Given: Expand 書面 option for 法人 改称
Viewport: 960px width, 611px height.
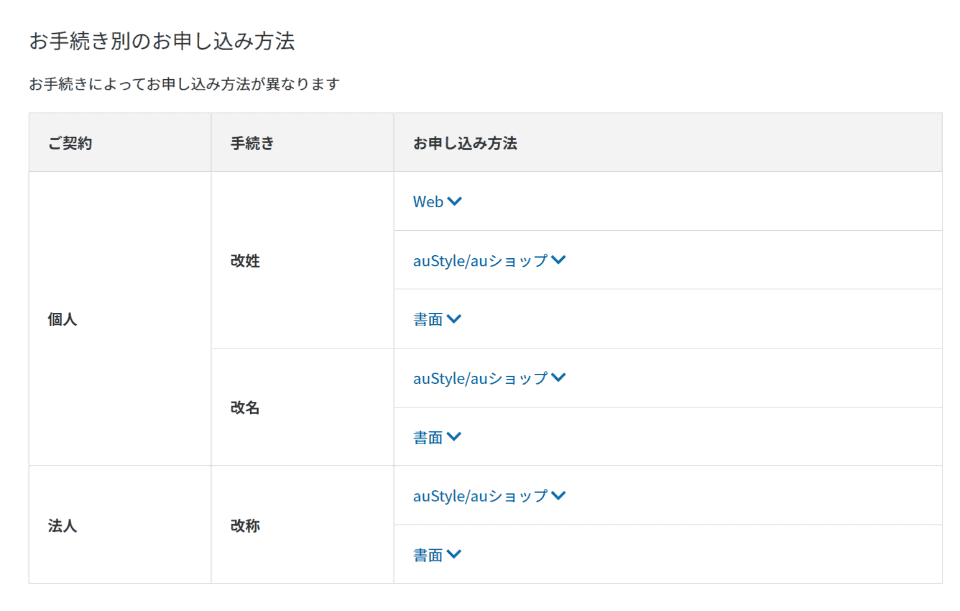Looking at the screenshot, I should pyautogui.click(x=437, y=555).
